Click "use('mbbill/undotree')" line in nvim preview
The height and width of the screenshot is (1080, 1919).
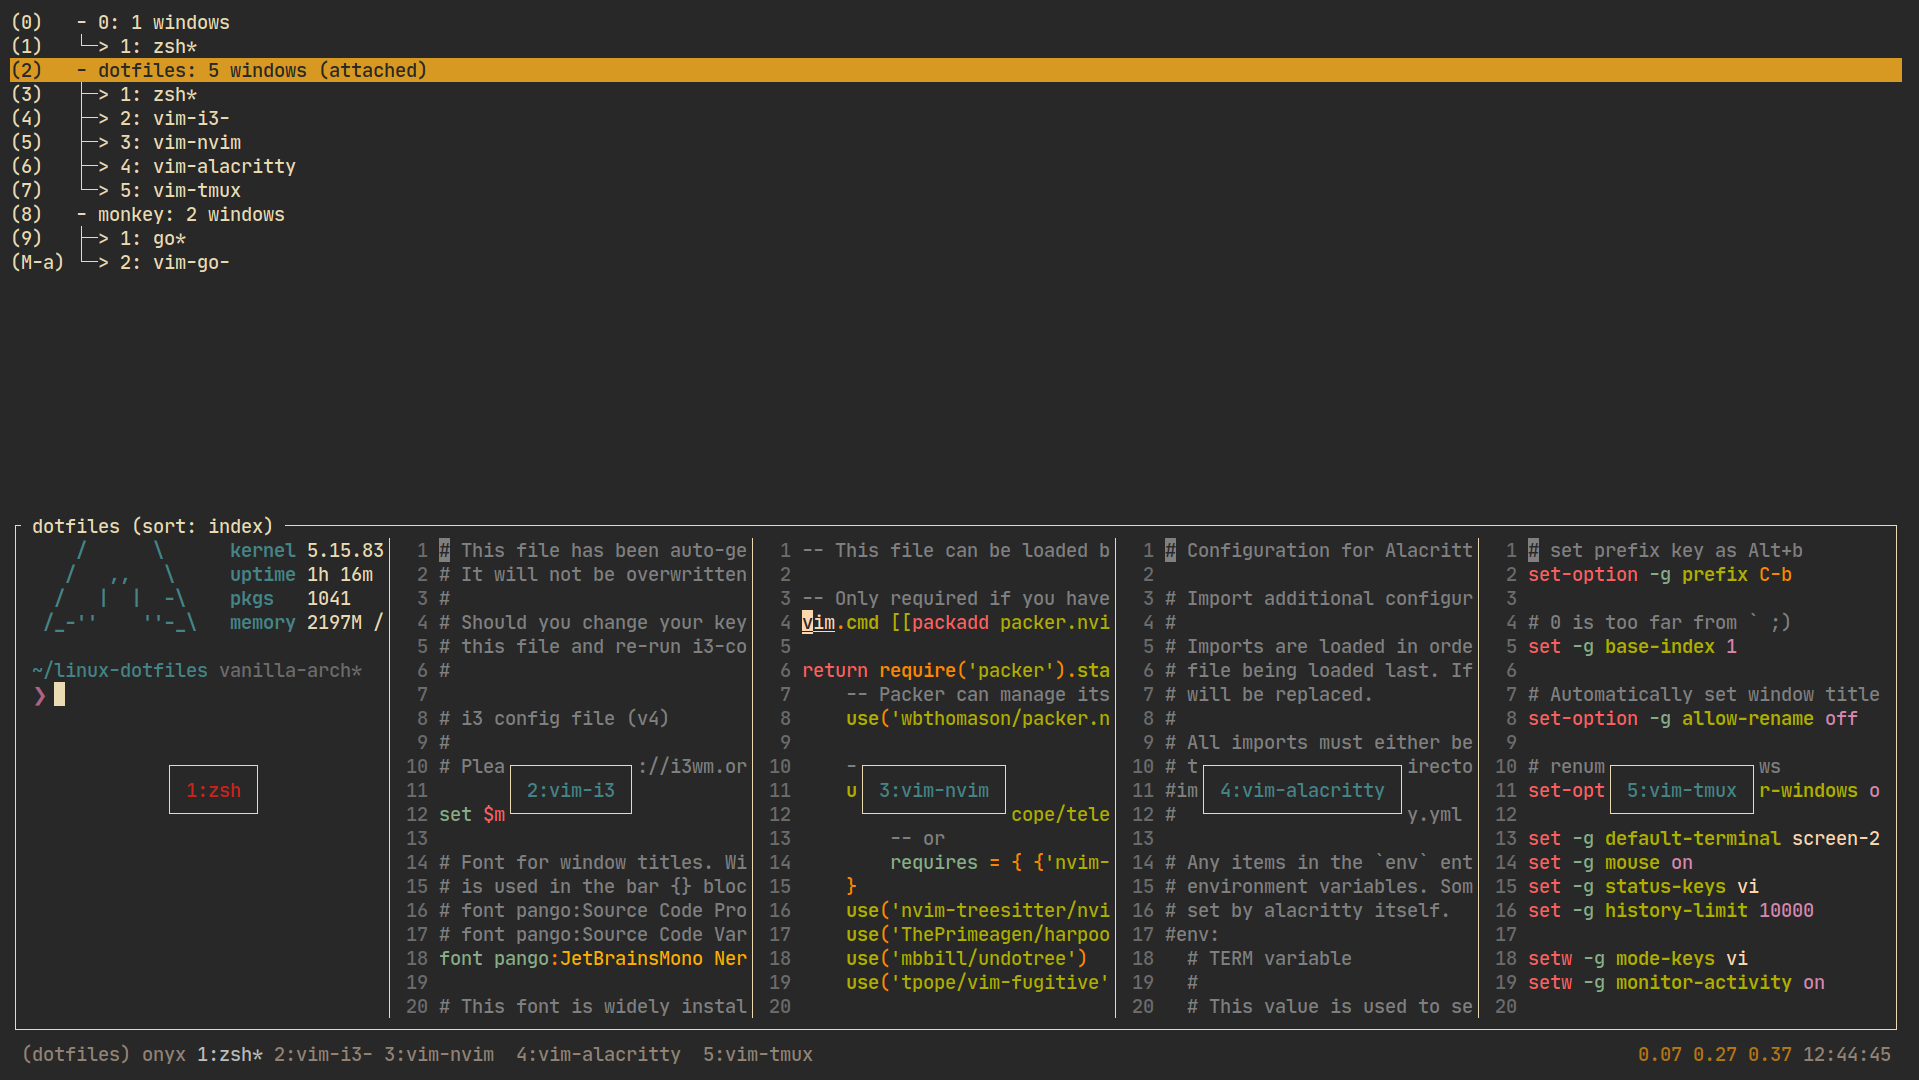tap(967, 958)
